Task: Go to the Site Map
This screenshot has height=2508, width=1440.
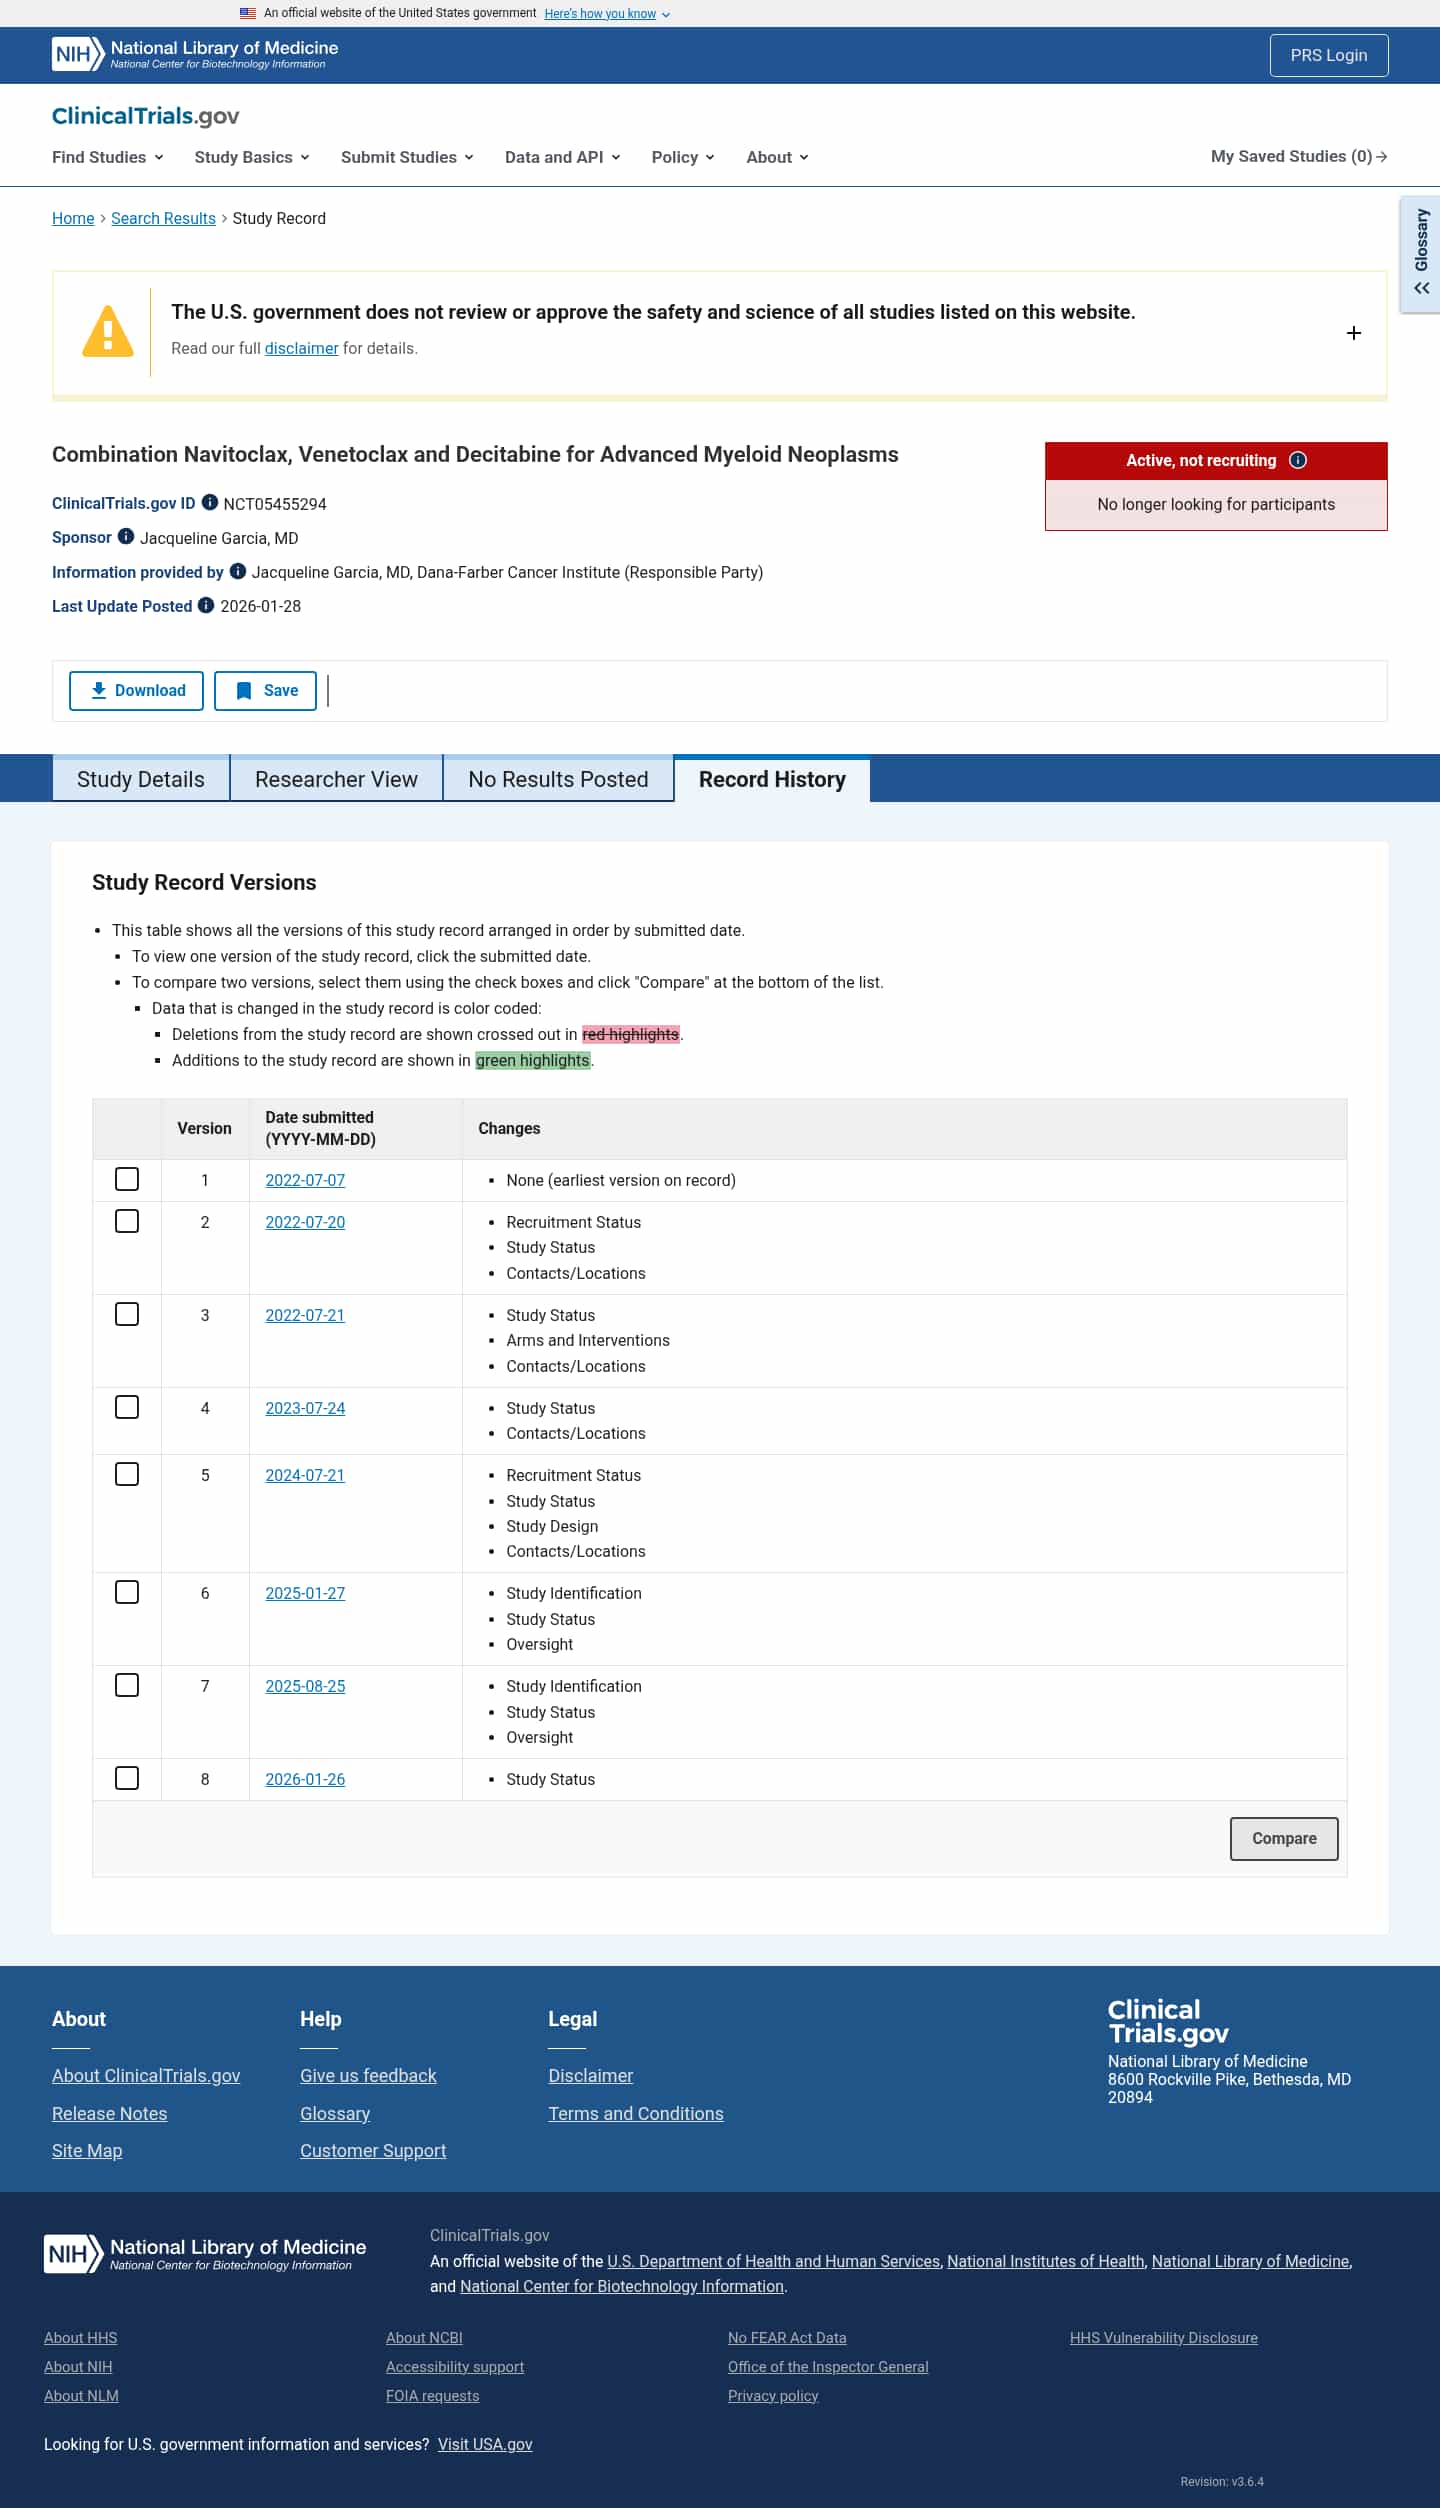Action: 87,2150
